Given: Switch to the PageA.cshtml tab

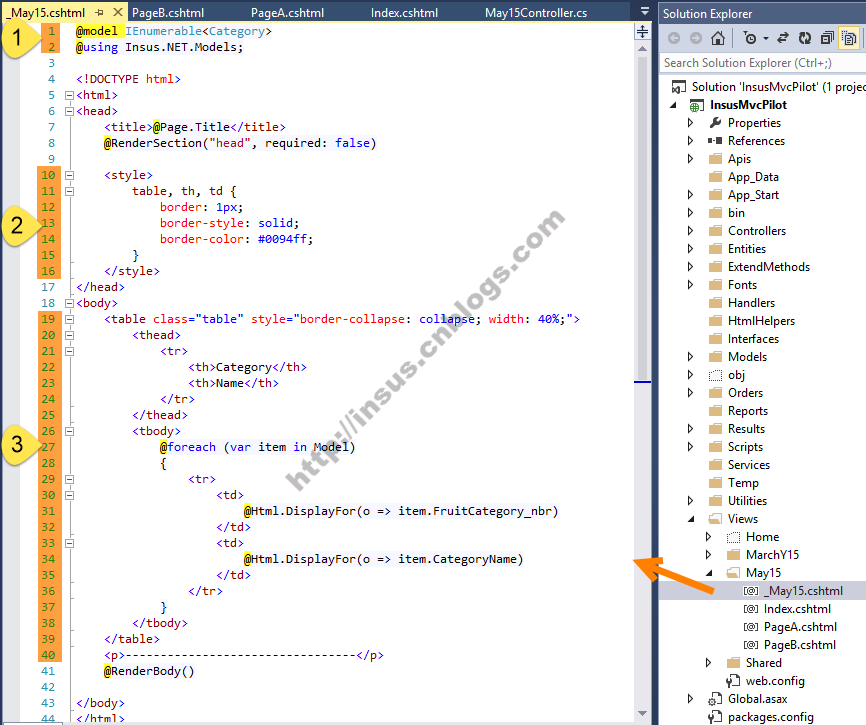Looking at the screenshot, I should pos(287,13).
